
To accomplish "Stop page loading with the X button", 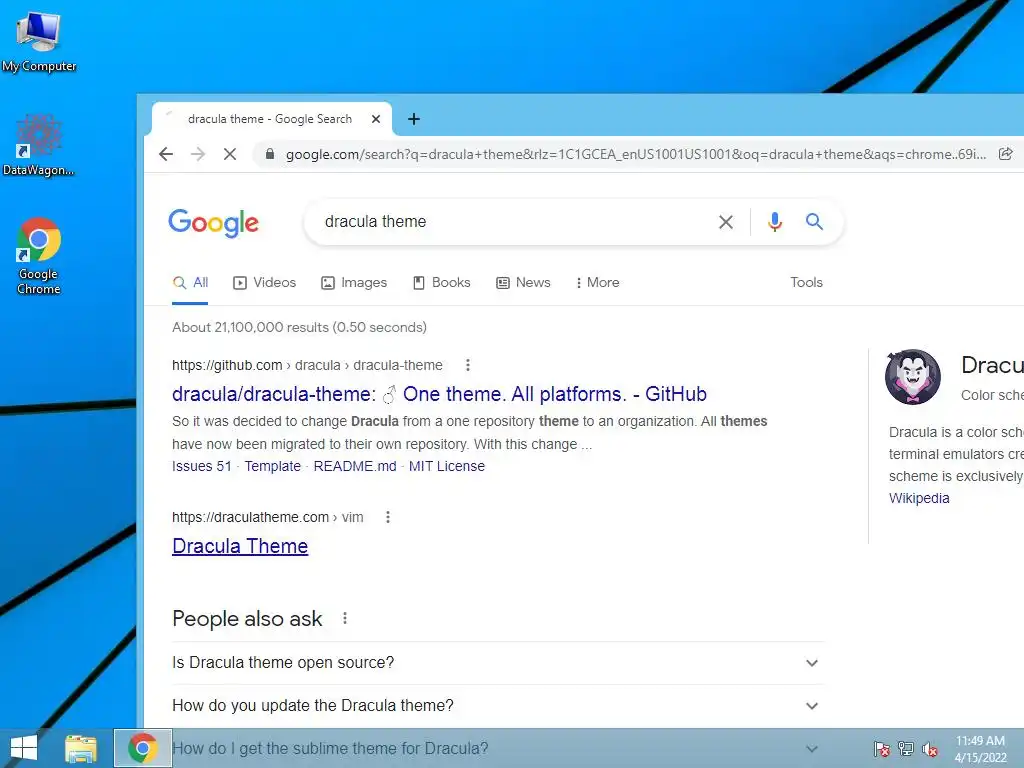I will click(x=230, y=154).
